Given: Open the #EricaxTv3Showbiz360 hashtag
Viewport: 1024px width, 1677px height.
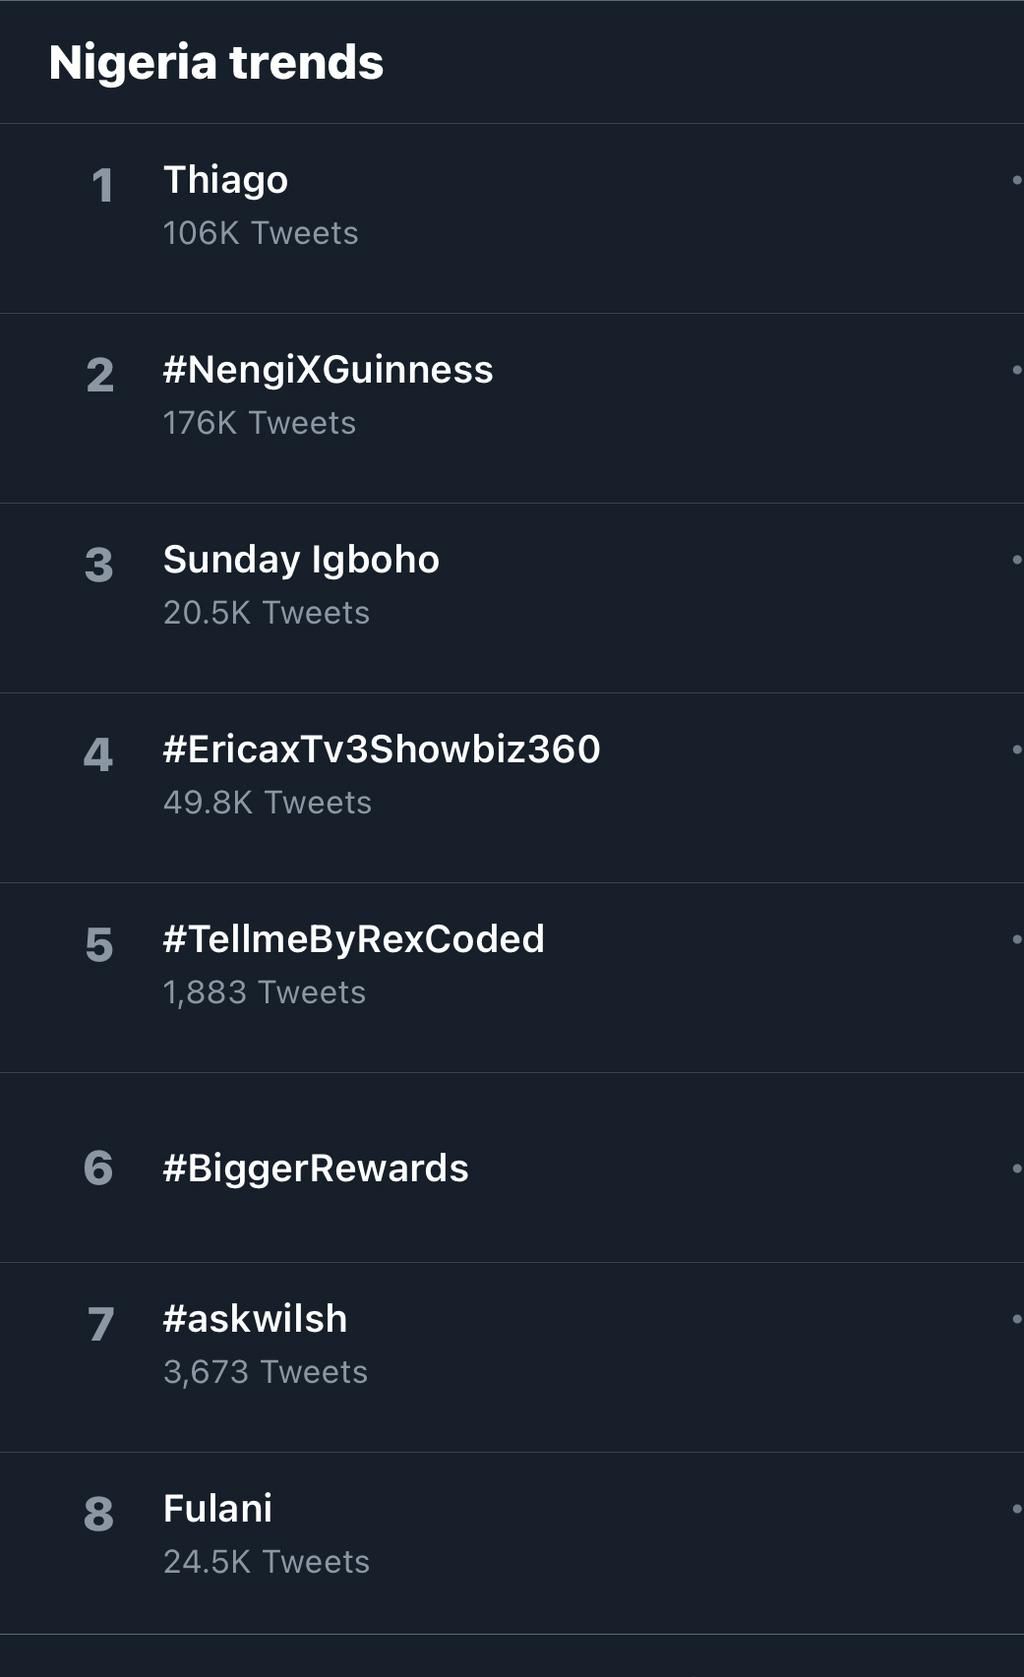Looking at the screenshot, I should tap(382, 749).
